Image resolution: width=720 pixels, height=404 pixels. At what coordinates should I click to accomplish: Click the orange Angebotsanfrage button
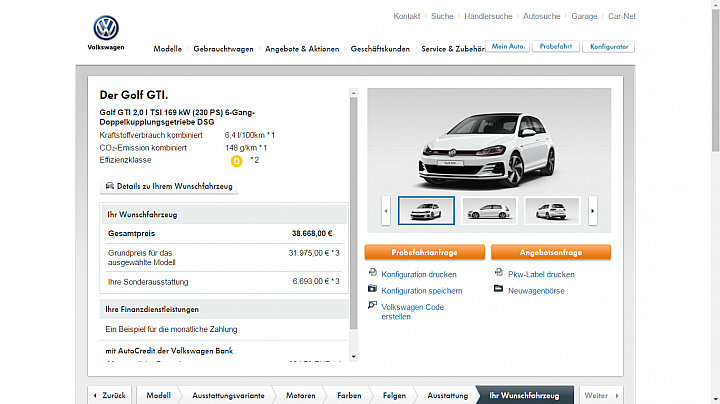tap(551, 252)
